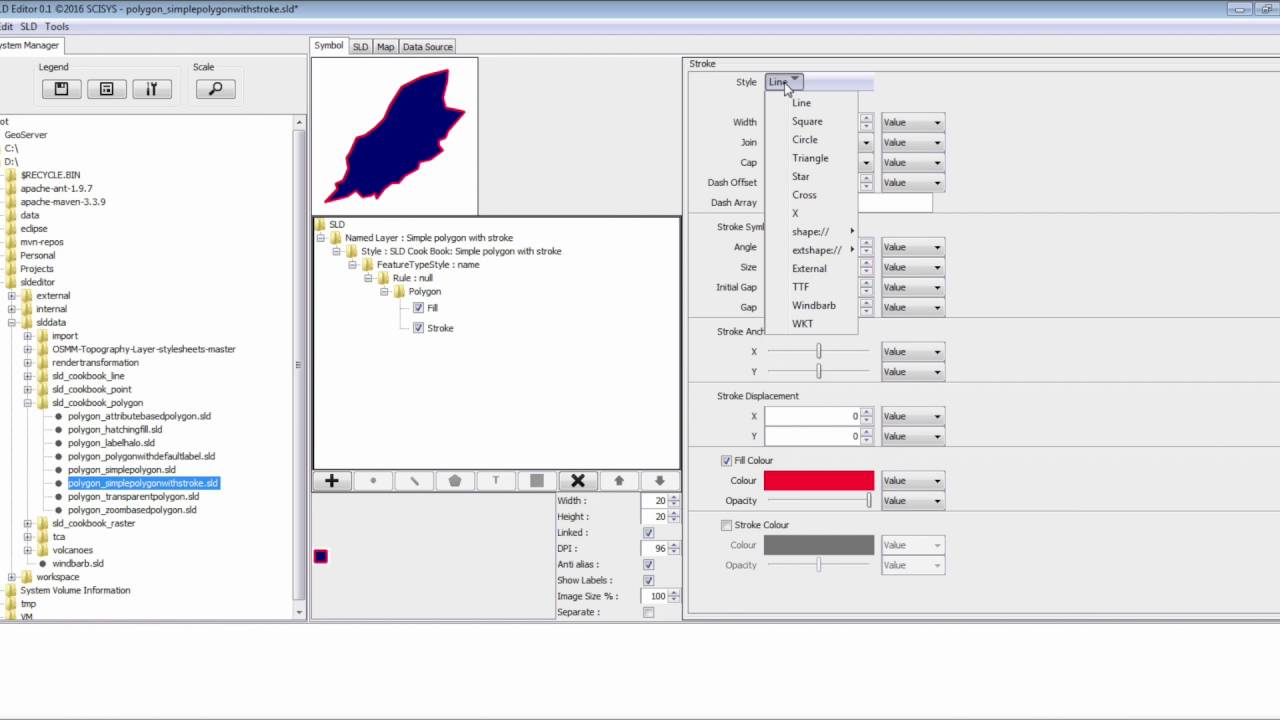Click the Legend save (floppy disk) button

[61, 89]
